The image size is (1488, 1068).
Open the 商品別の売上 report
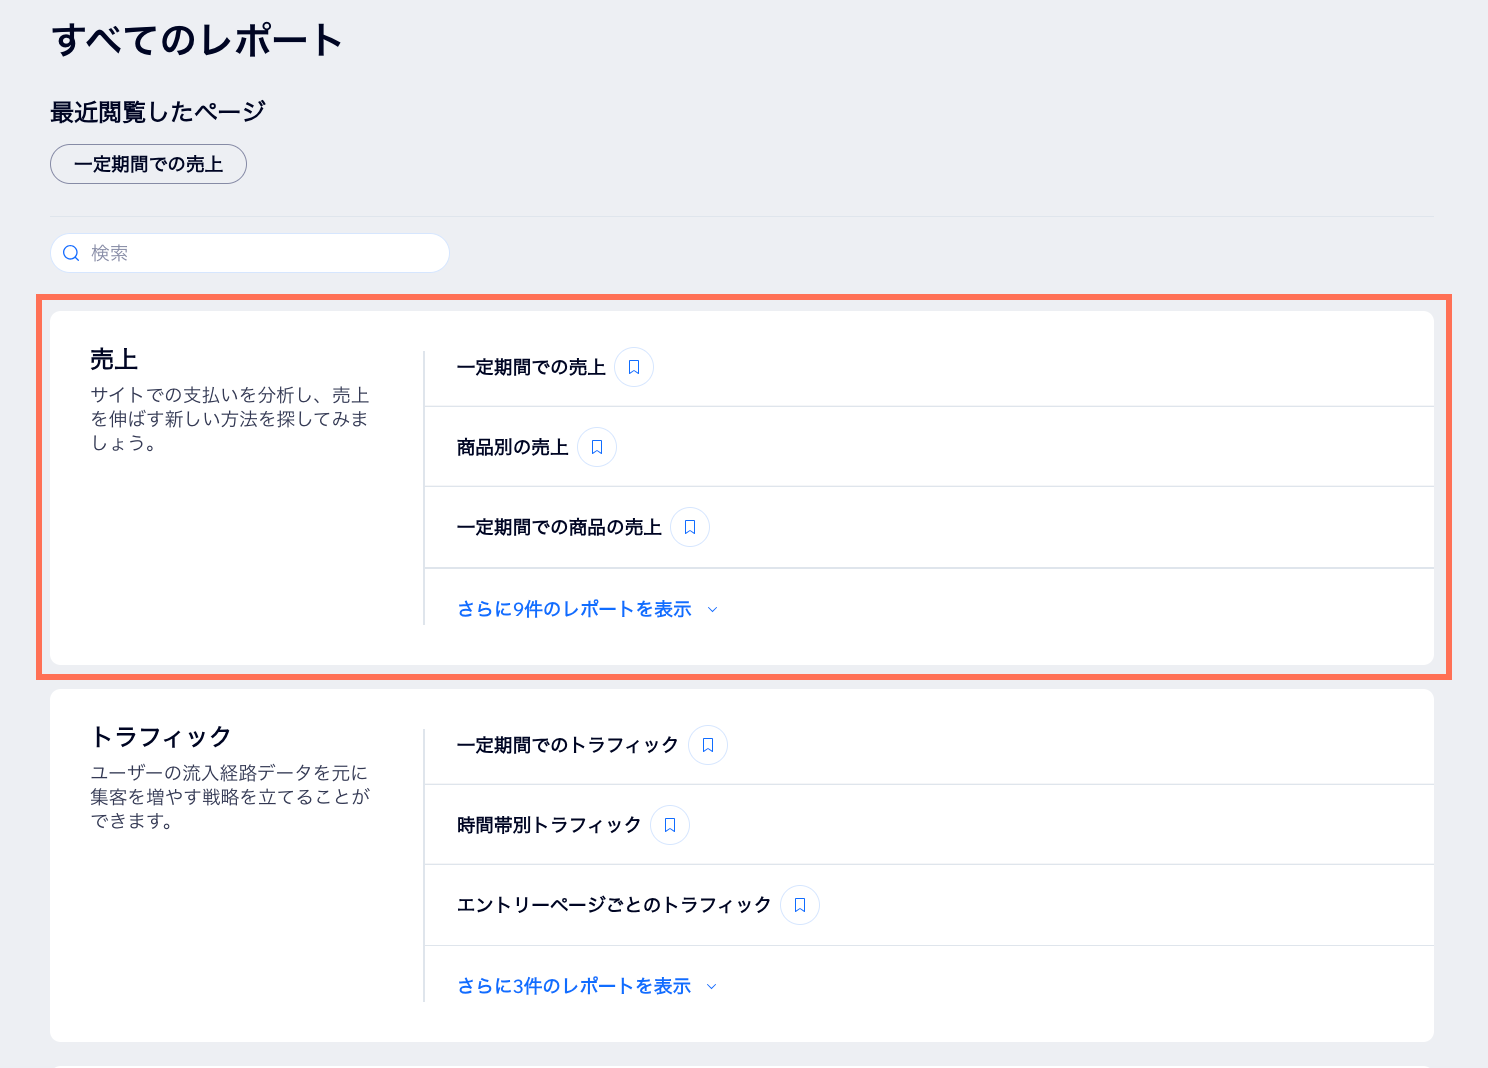512,446
